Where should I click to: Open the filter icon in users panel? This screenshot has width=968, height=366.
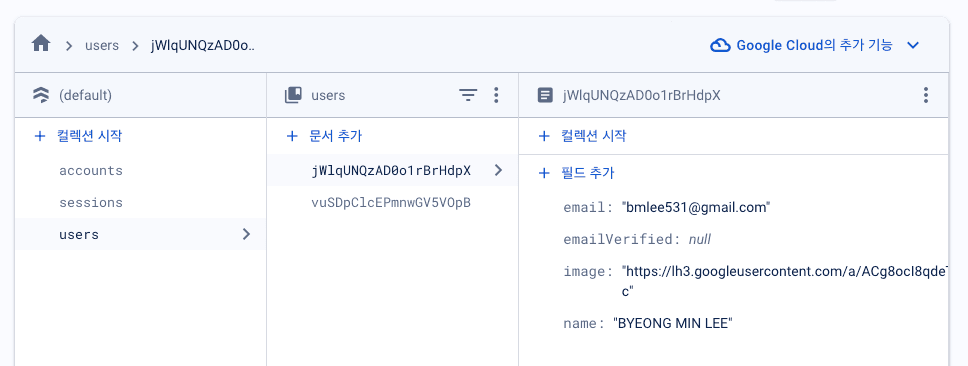[469, 95]
